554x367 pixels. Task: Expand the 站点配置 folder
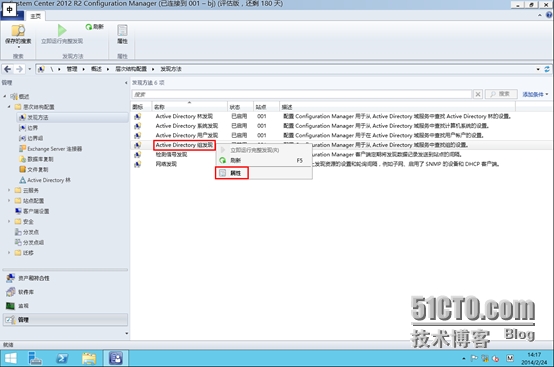click(x=9, y=201)
